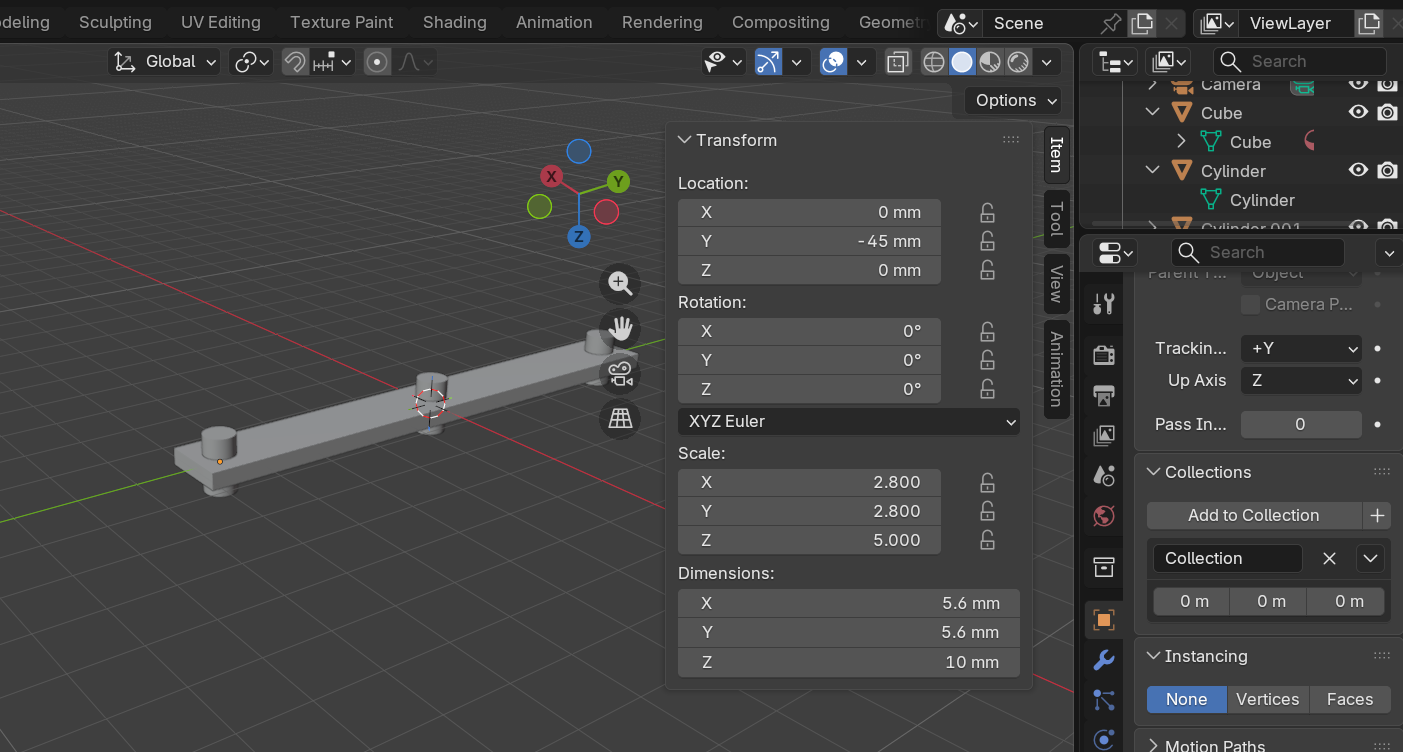Lock the Scale X value
Image resolution: width=1403 pixels, height=752 pixels.
987,482
